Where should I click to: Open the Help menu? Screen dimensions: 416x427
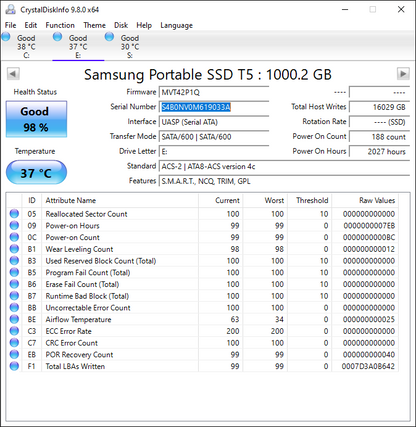click(144, 25)
